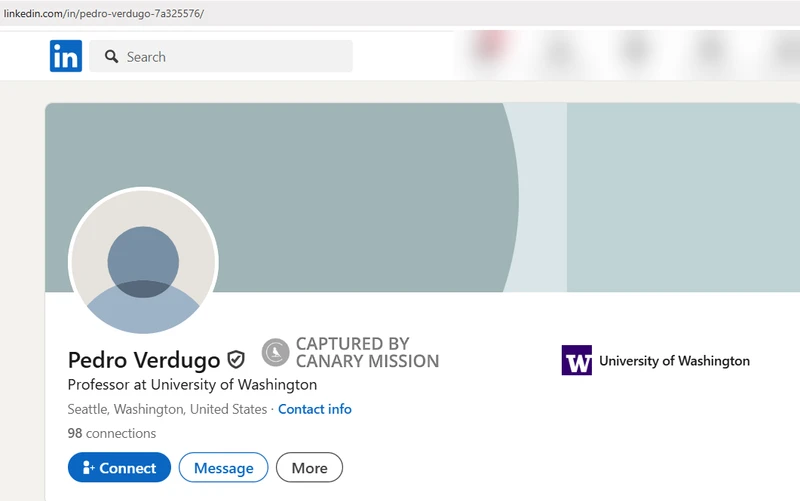Select the magnifier icon in the search box

pos(111,56)
